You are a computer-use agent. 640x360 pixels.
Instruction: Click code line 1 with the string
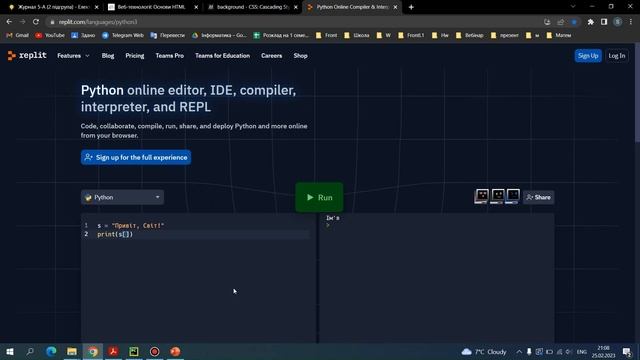pos(131,225)
